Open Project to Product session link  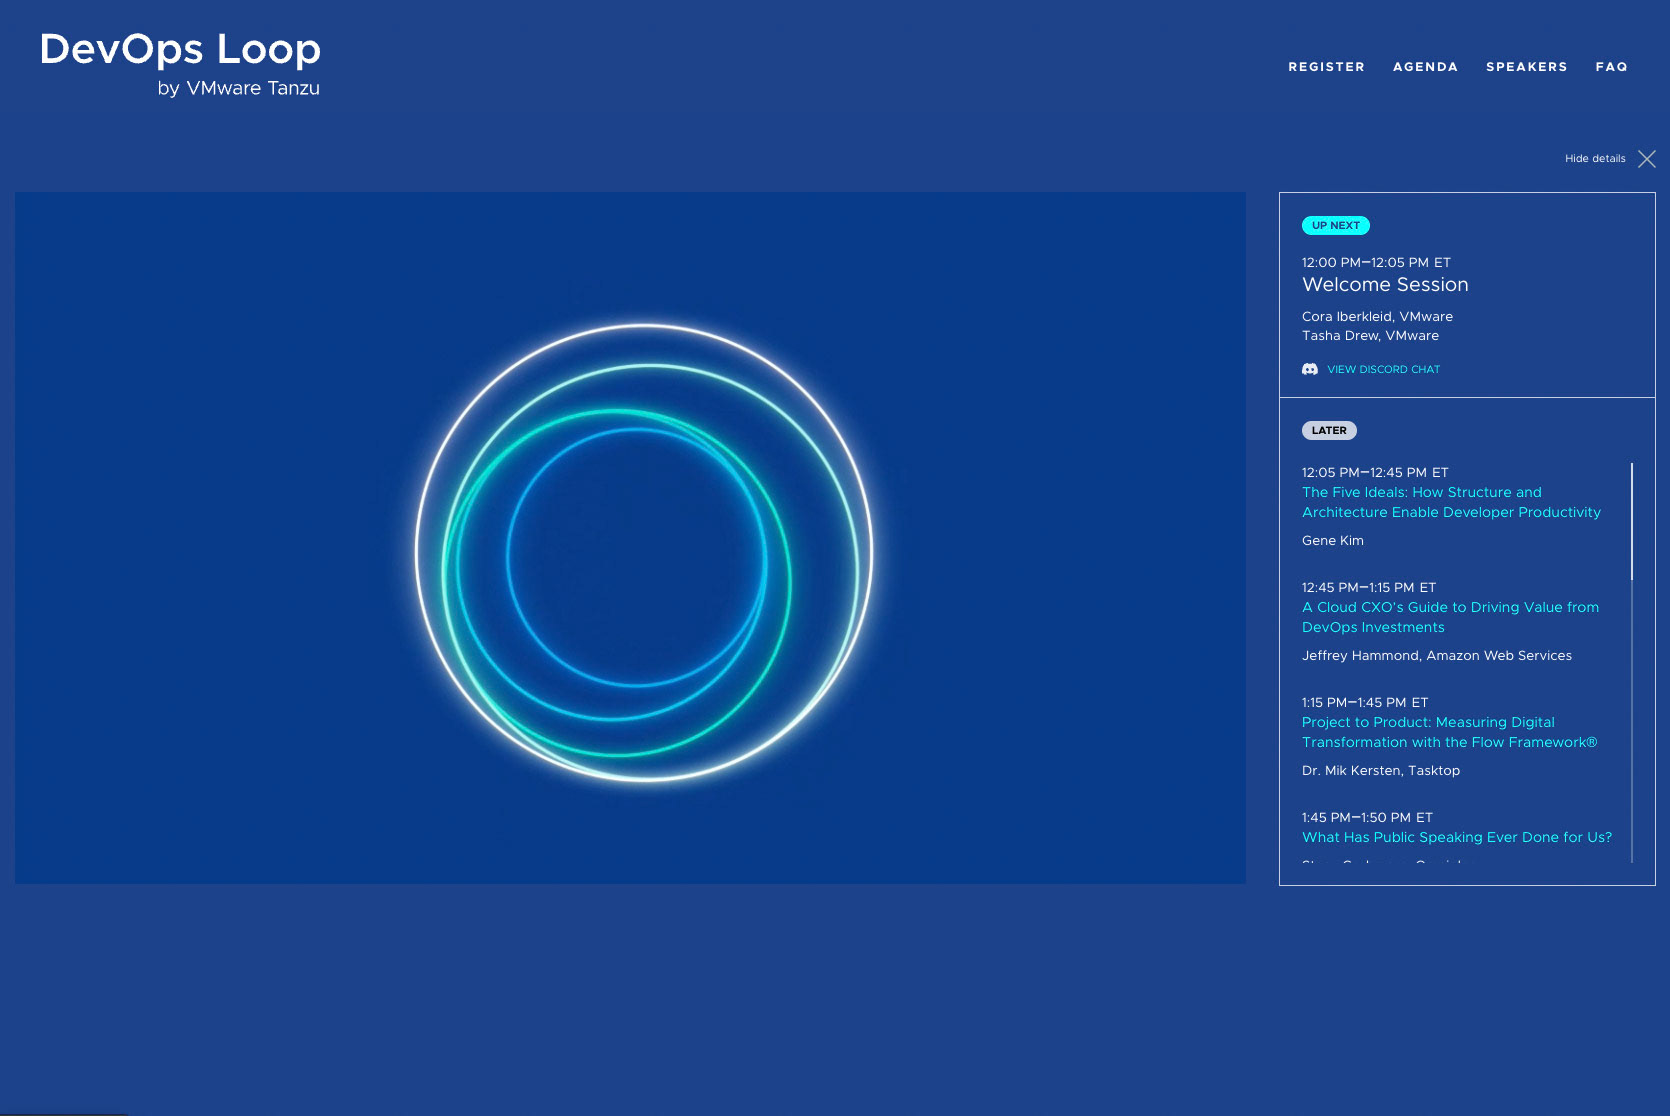[1449, 732]
